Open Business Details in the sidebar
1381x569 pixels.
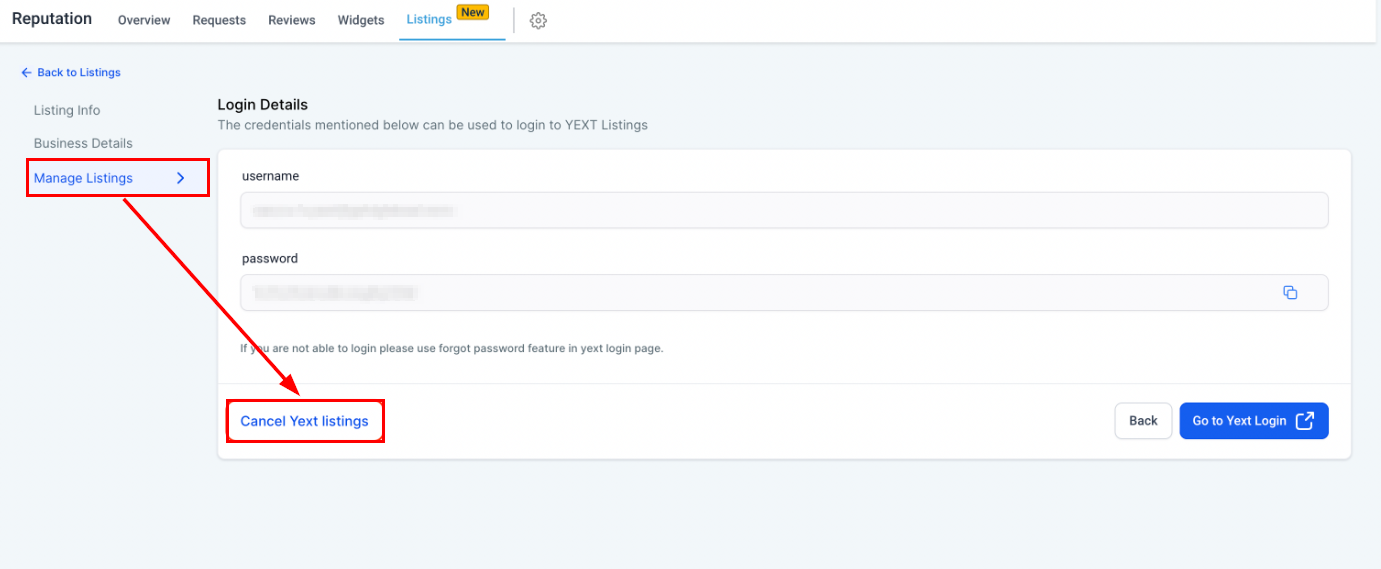(83, 143)
